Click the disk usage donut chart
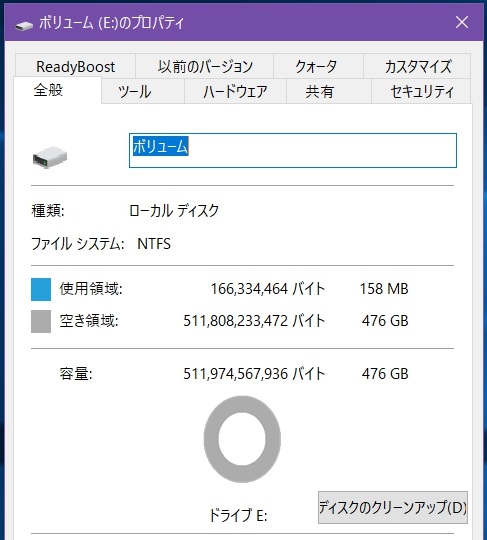 [x=242, y=439]
